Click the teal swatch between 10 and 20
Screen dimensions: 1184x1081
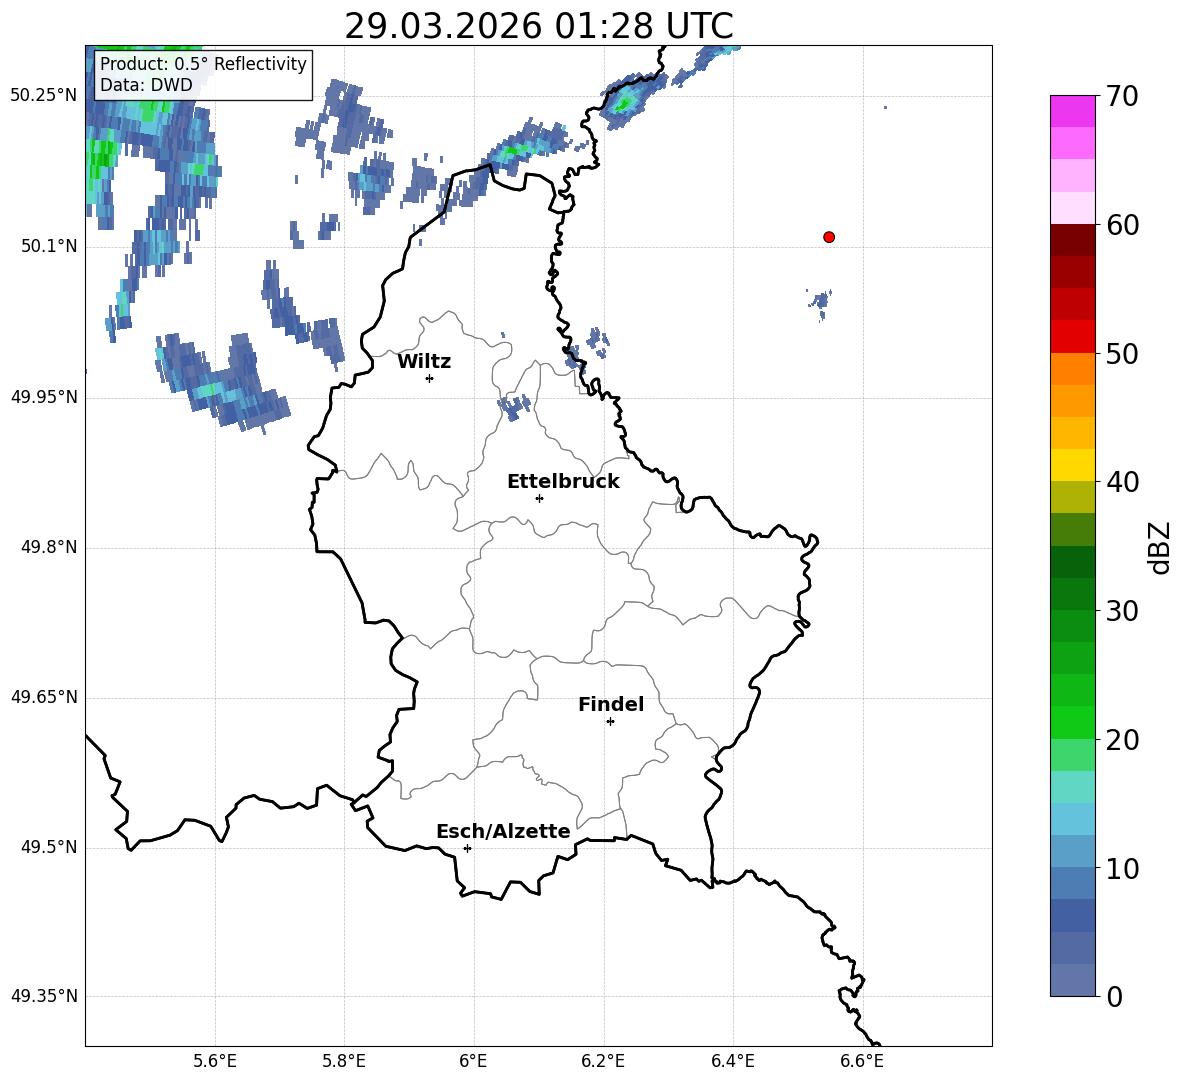point(1072,787)
